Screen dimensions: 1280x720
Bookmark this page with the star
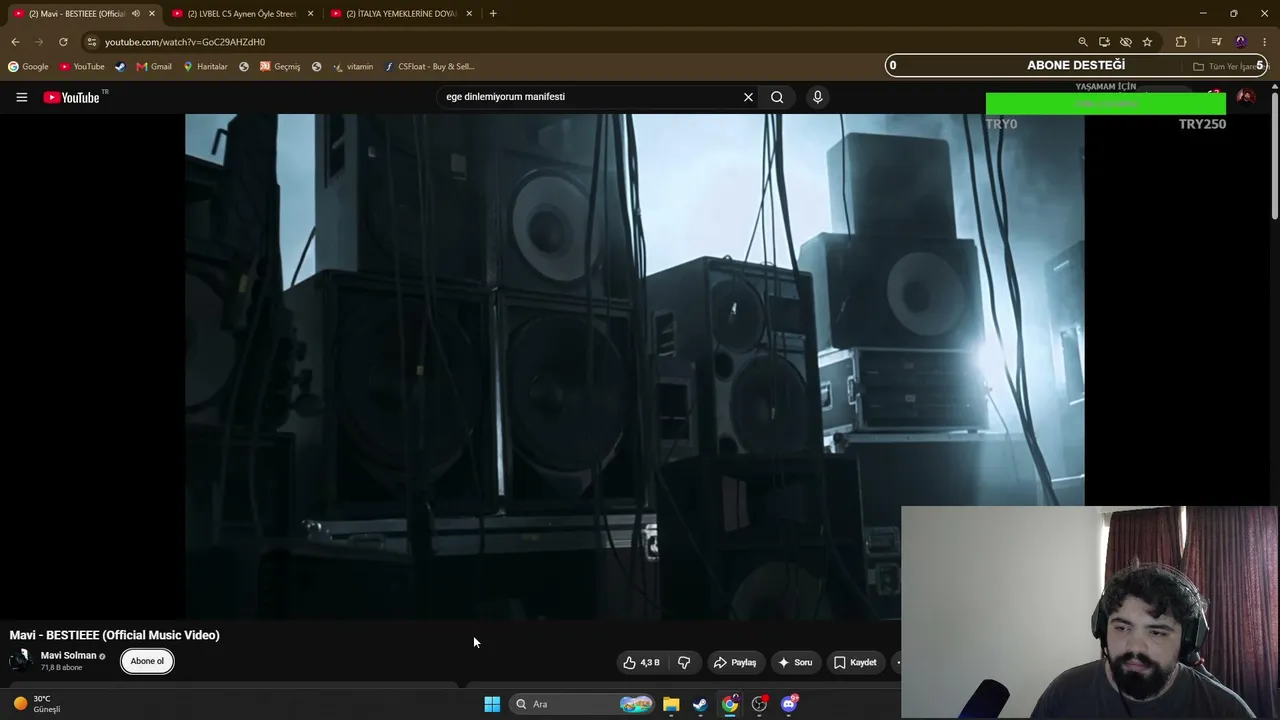click(1147, 42)
